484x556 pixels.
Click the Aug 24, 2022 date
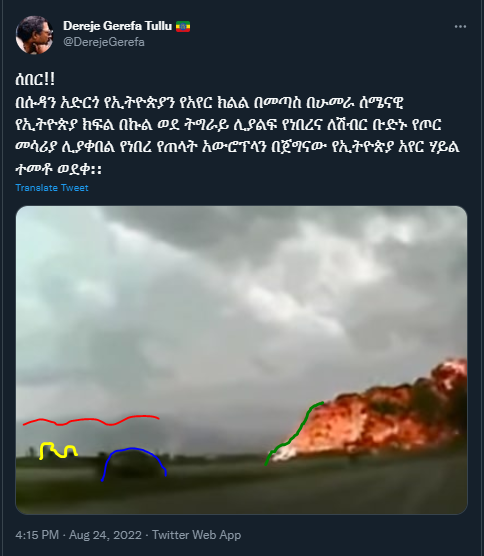pyautogui.click(x=105, y=535)
